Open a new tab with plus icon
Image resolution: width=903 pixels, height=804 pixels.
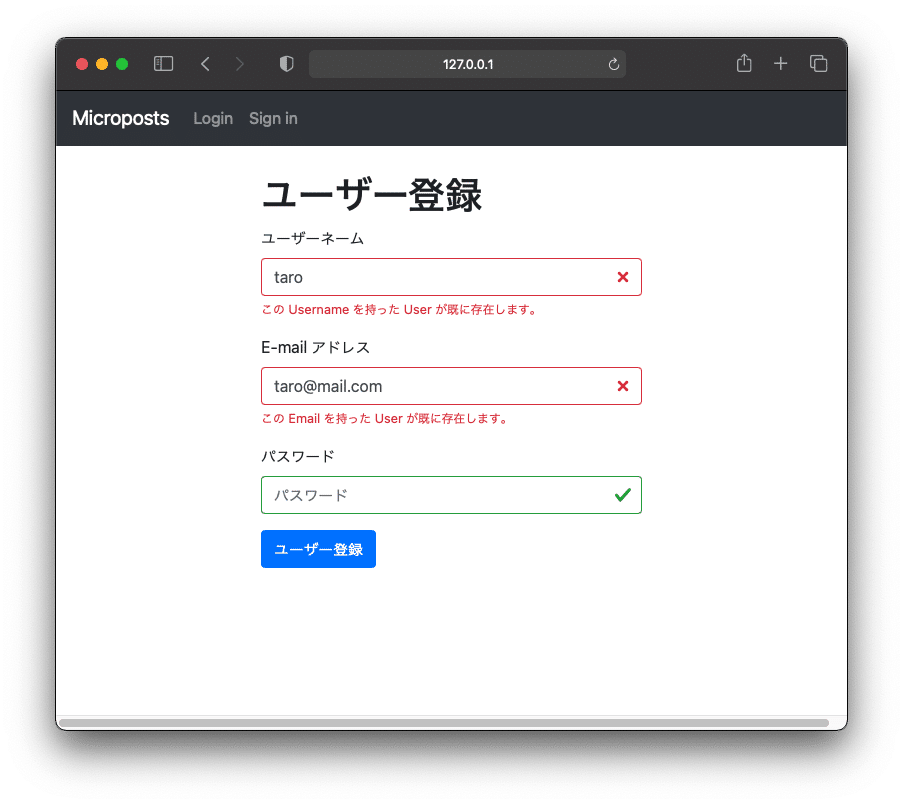click(x=780, y=63)
